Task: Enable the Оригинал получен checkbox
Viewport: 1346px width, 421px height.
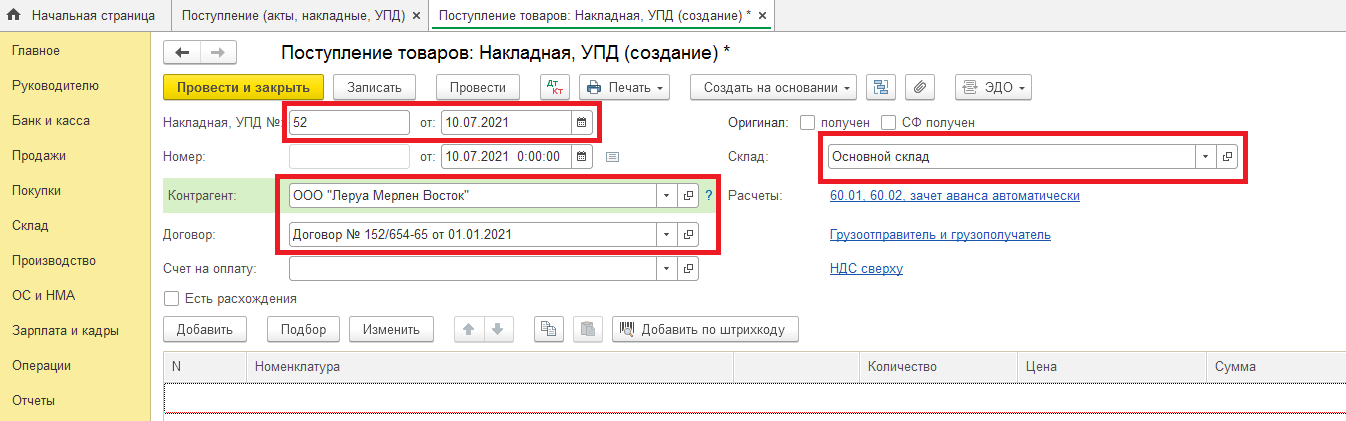Action: click(808, 123)
